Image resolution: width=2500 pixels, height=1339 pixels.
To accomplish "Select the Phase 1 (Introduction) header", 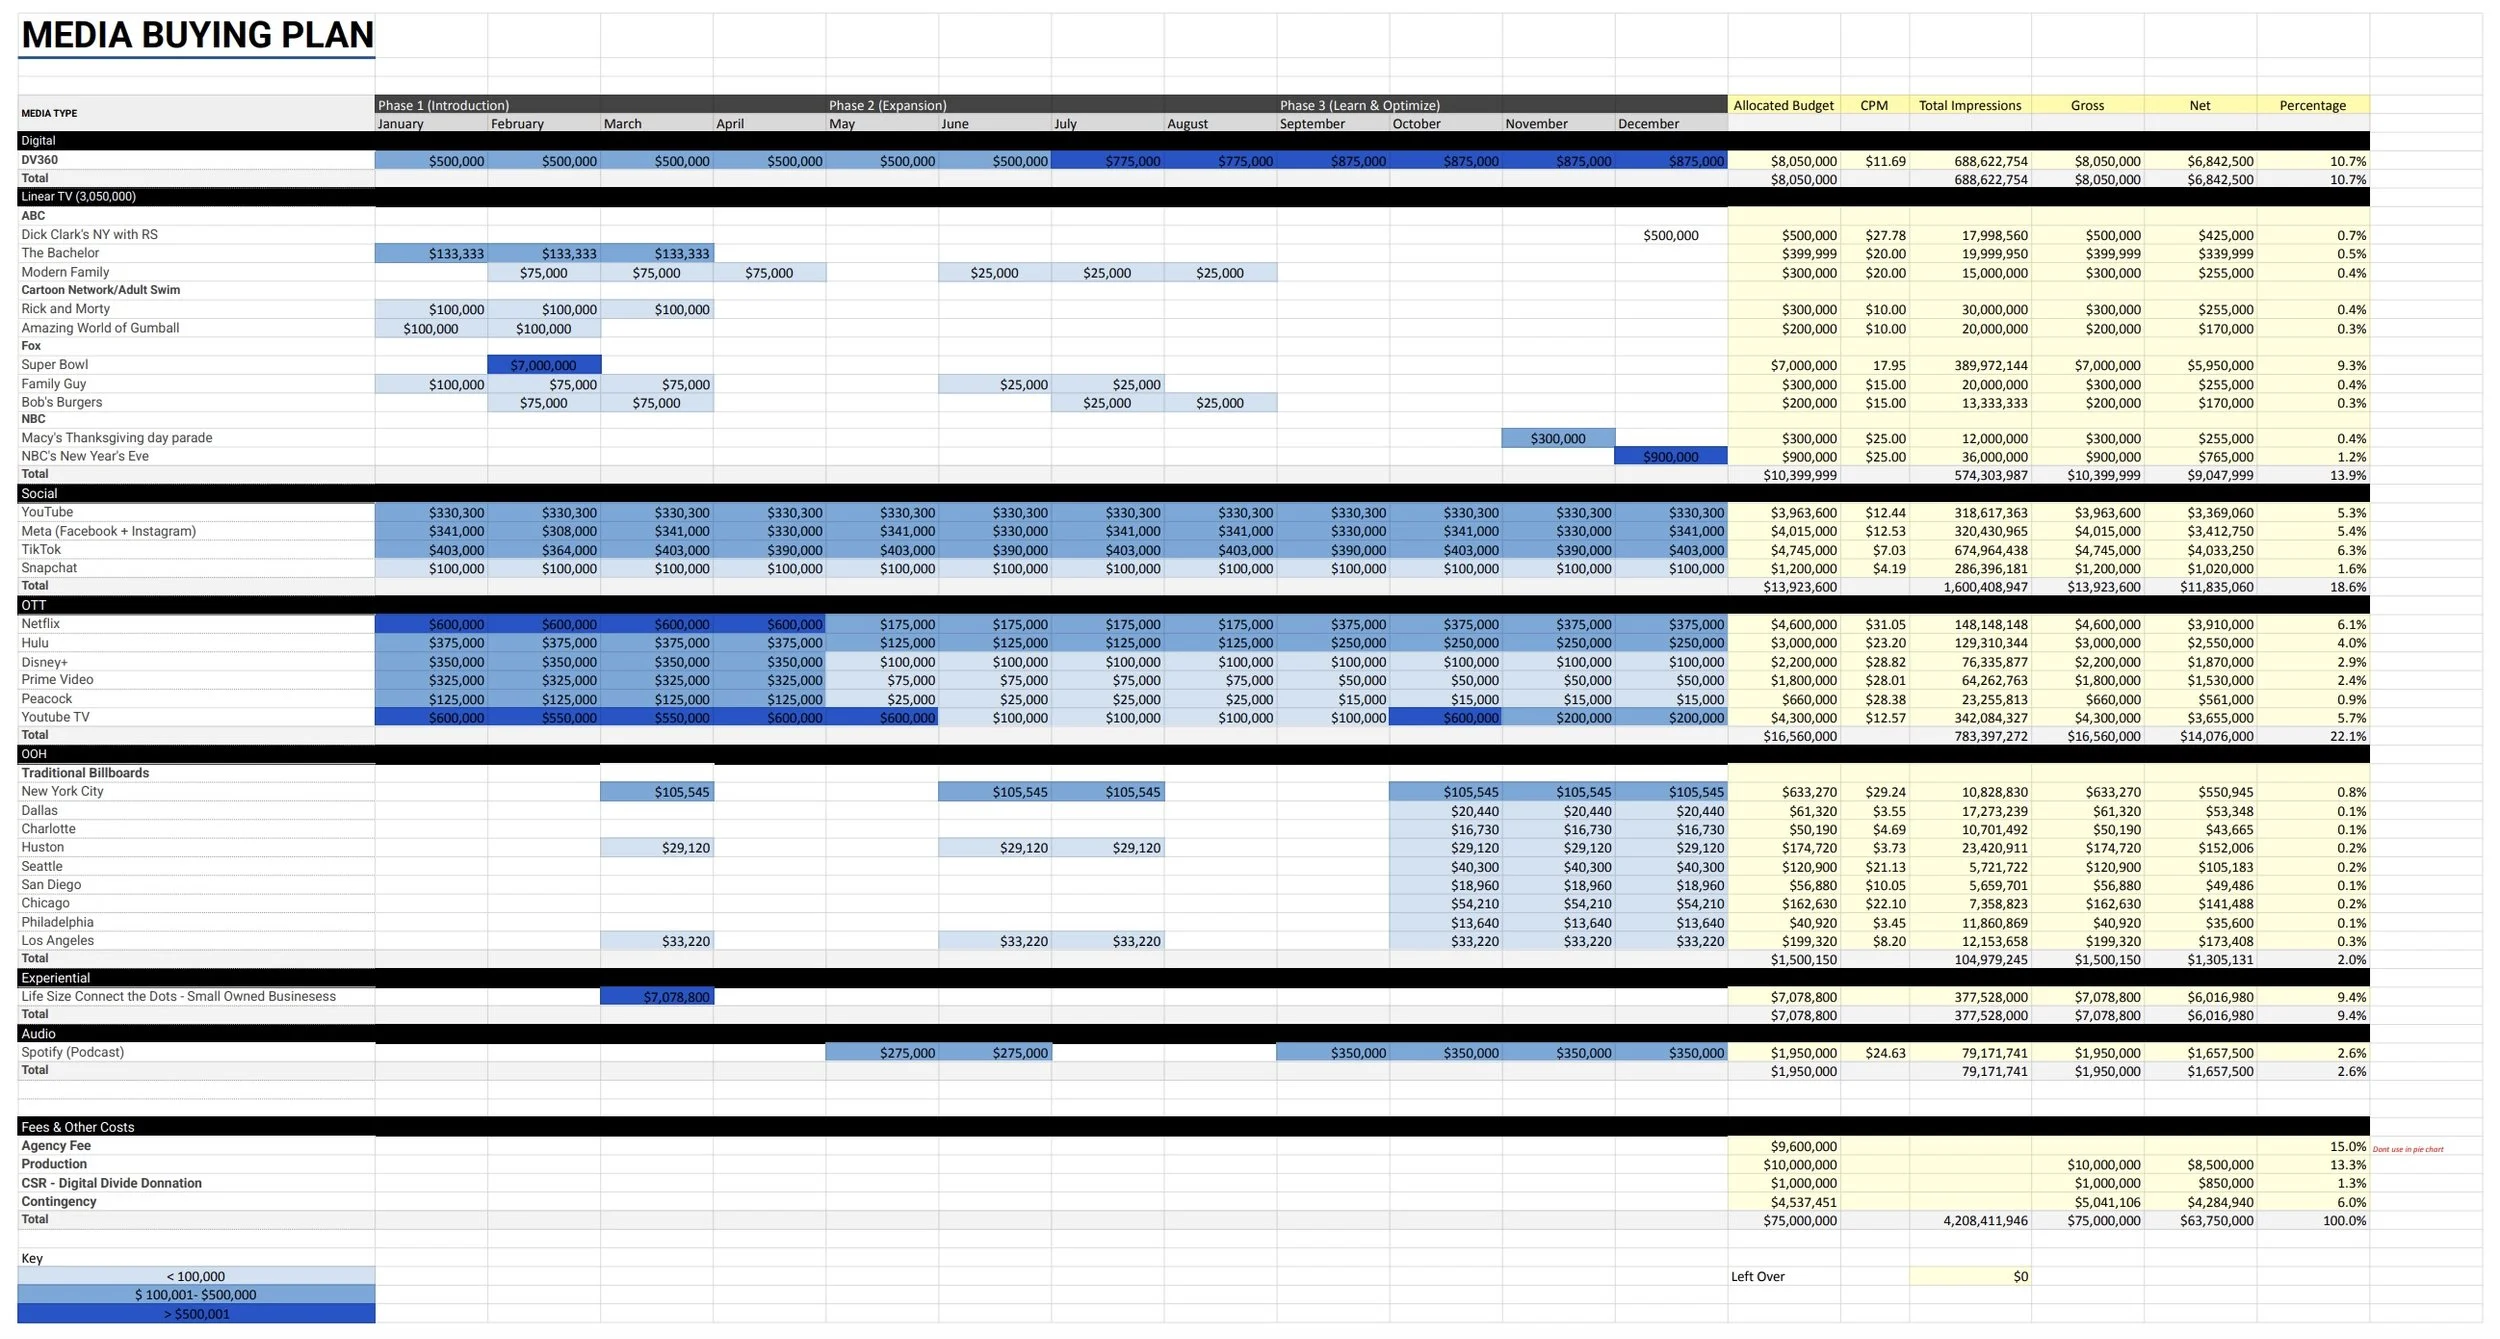I will (x=443, y=105).
